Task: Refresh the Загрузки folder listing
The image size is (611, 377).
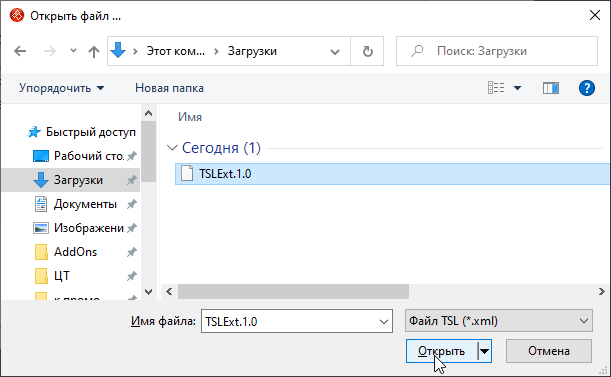Action: (x=367, y=51)
